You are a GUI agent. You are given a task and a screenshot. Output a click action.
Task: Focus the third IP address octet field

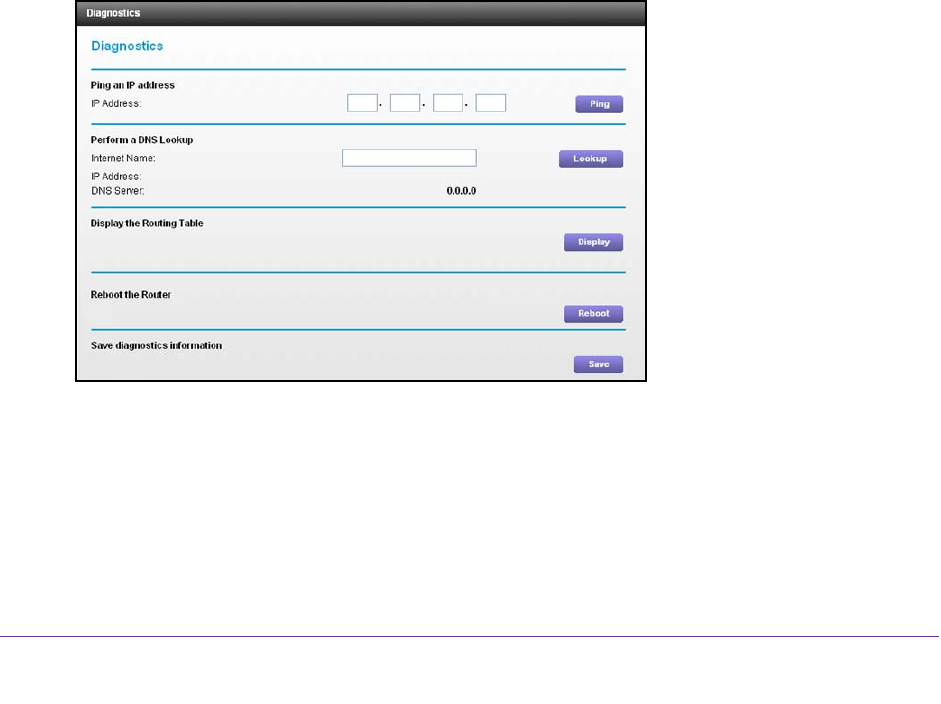(448, 103)
